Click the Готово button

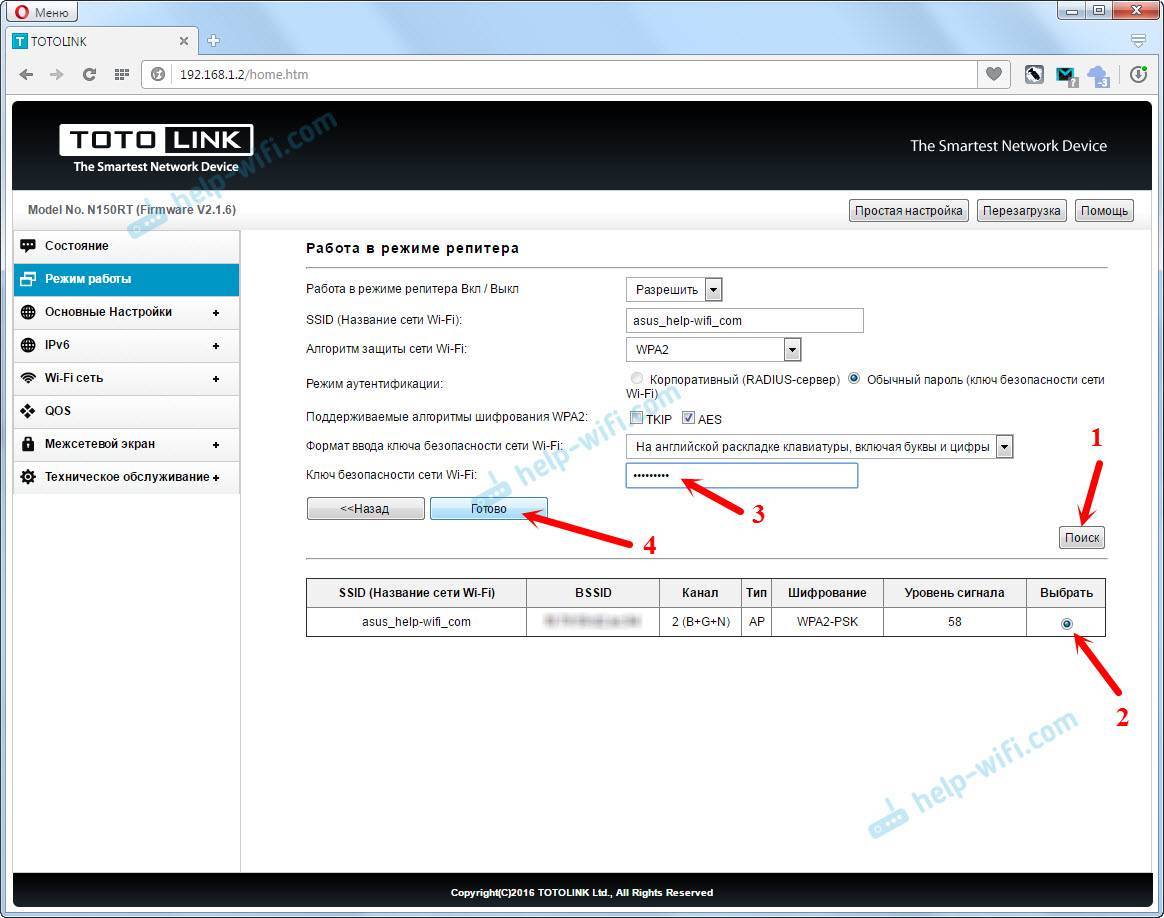(488, 508)
